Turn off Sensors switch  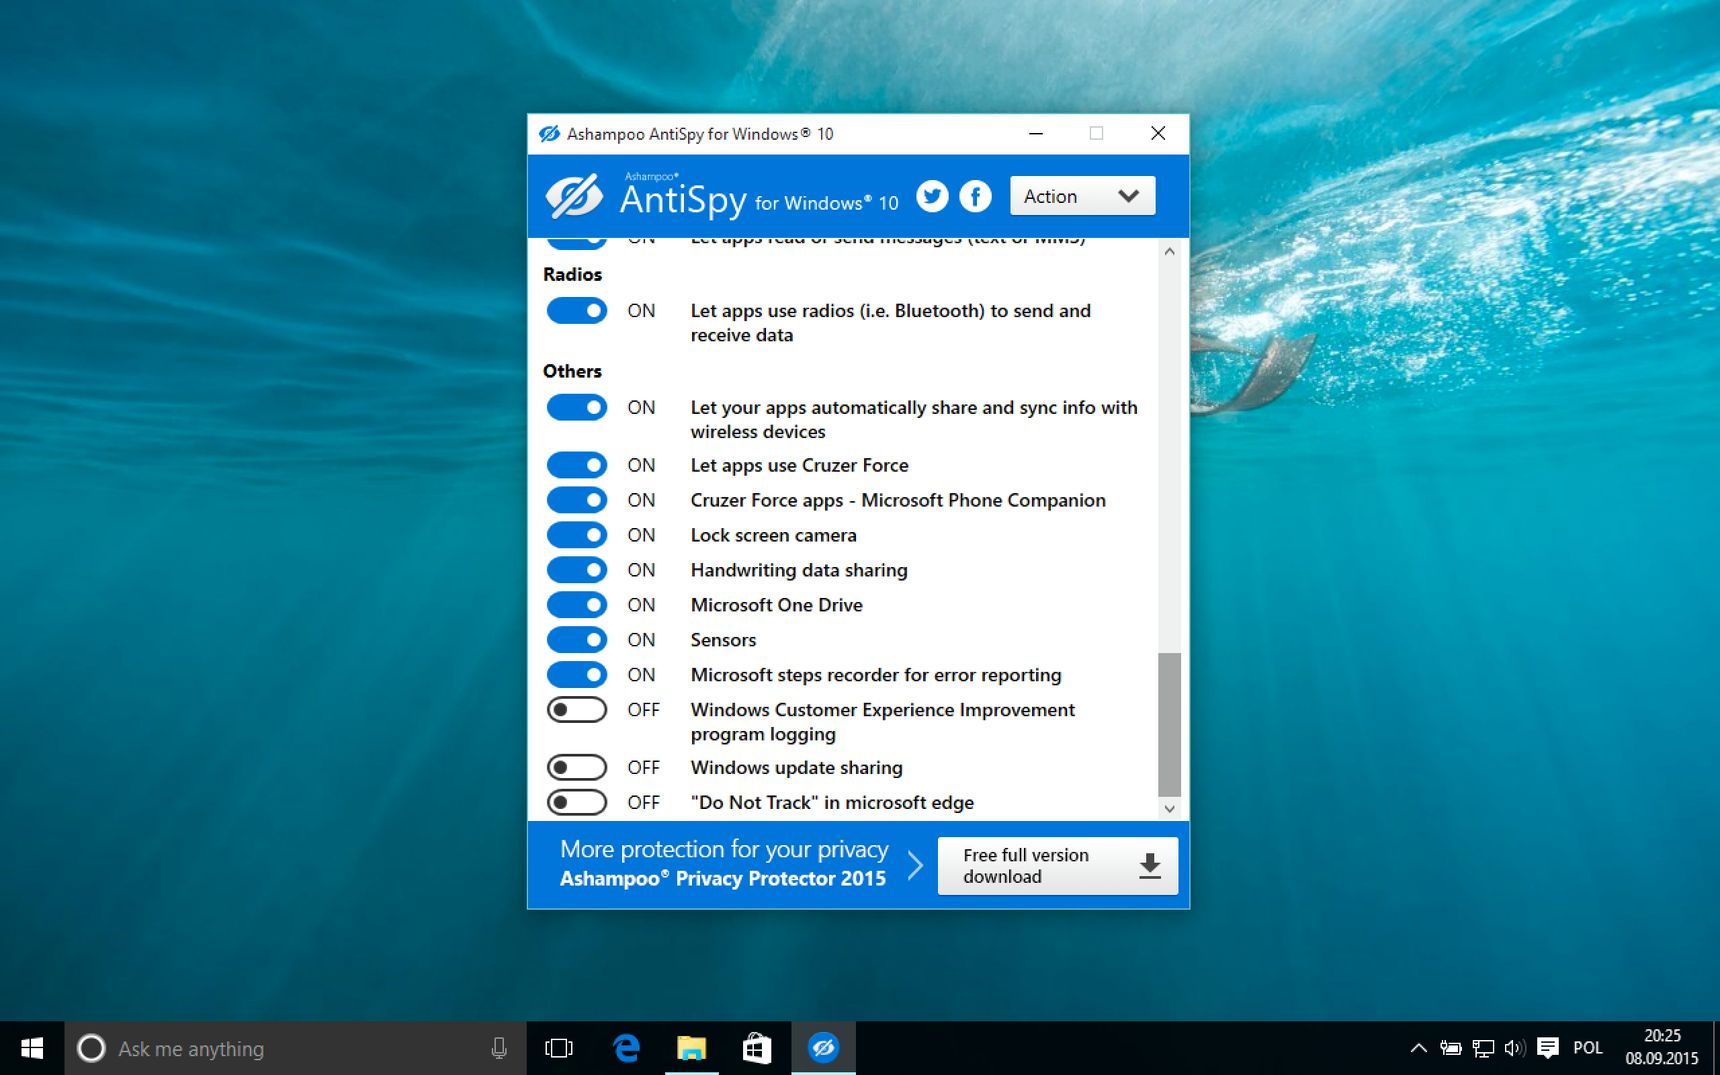pyautogui.click(x=577, y=640)
